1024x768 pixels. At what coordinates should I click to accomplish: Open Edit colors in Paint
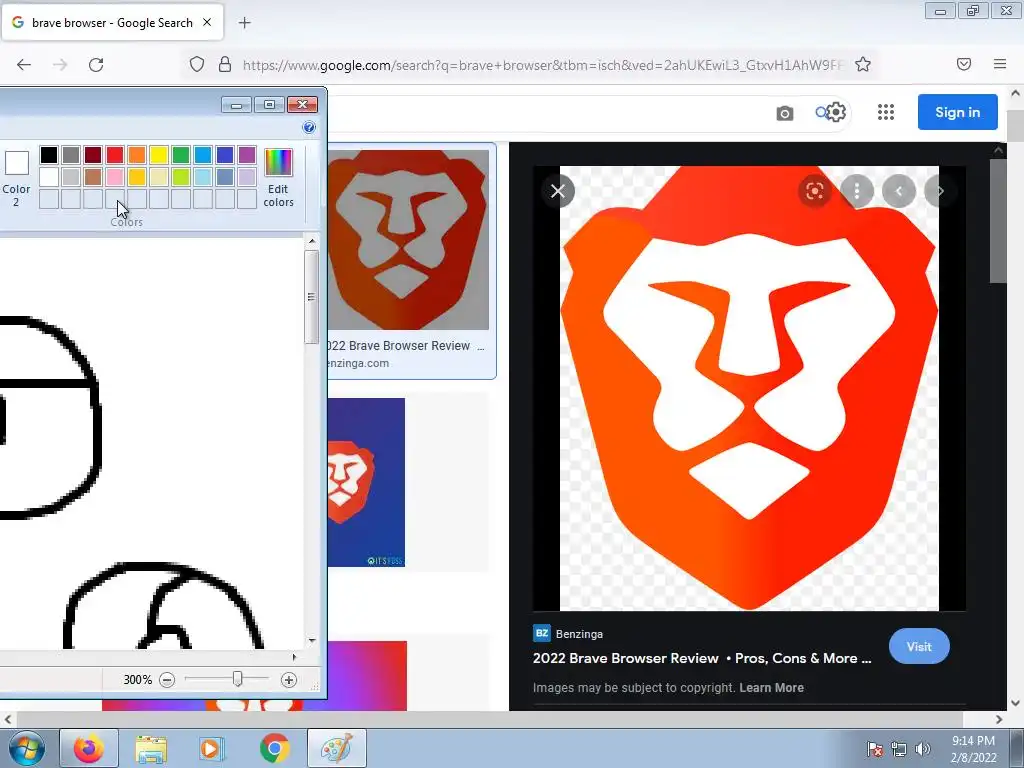(278, 178)
